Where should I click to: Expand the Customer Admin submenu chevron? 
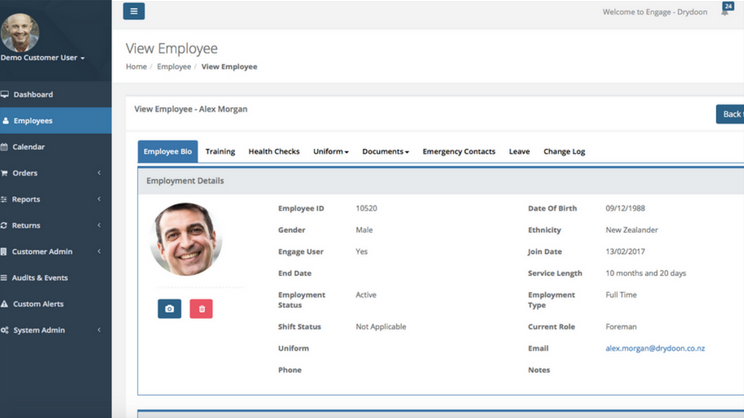click(99, 251)
